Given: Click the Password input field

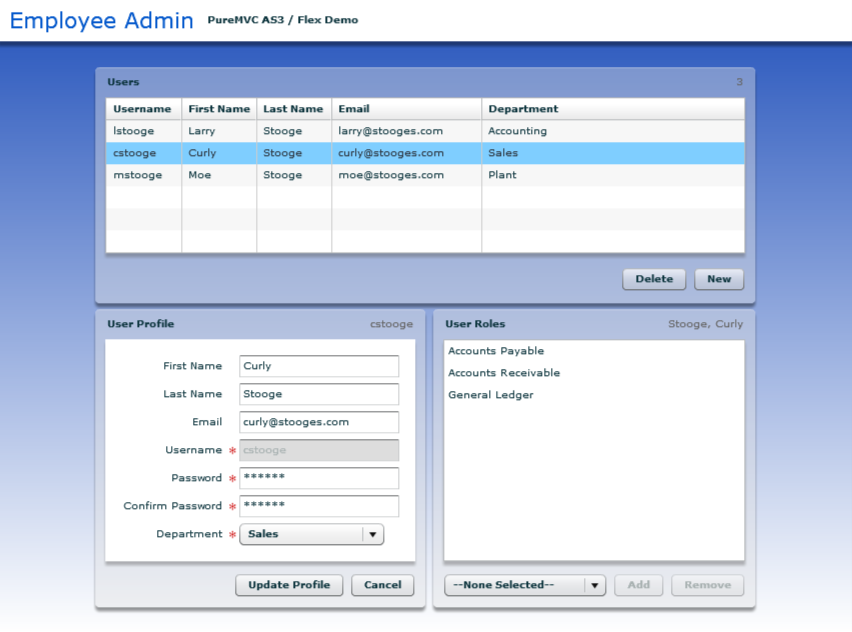Looking at the screenshot, I should coord(319,478).
